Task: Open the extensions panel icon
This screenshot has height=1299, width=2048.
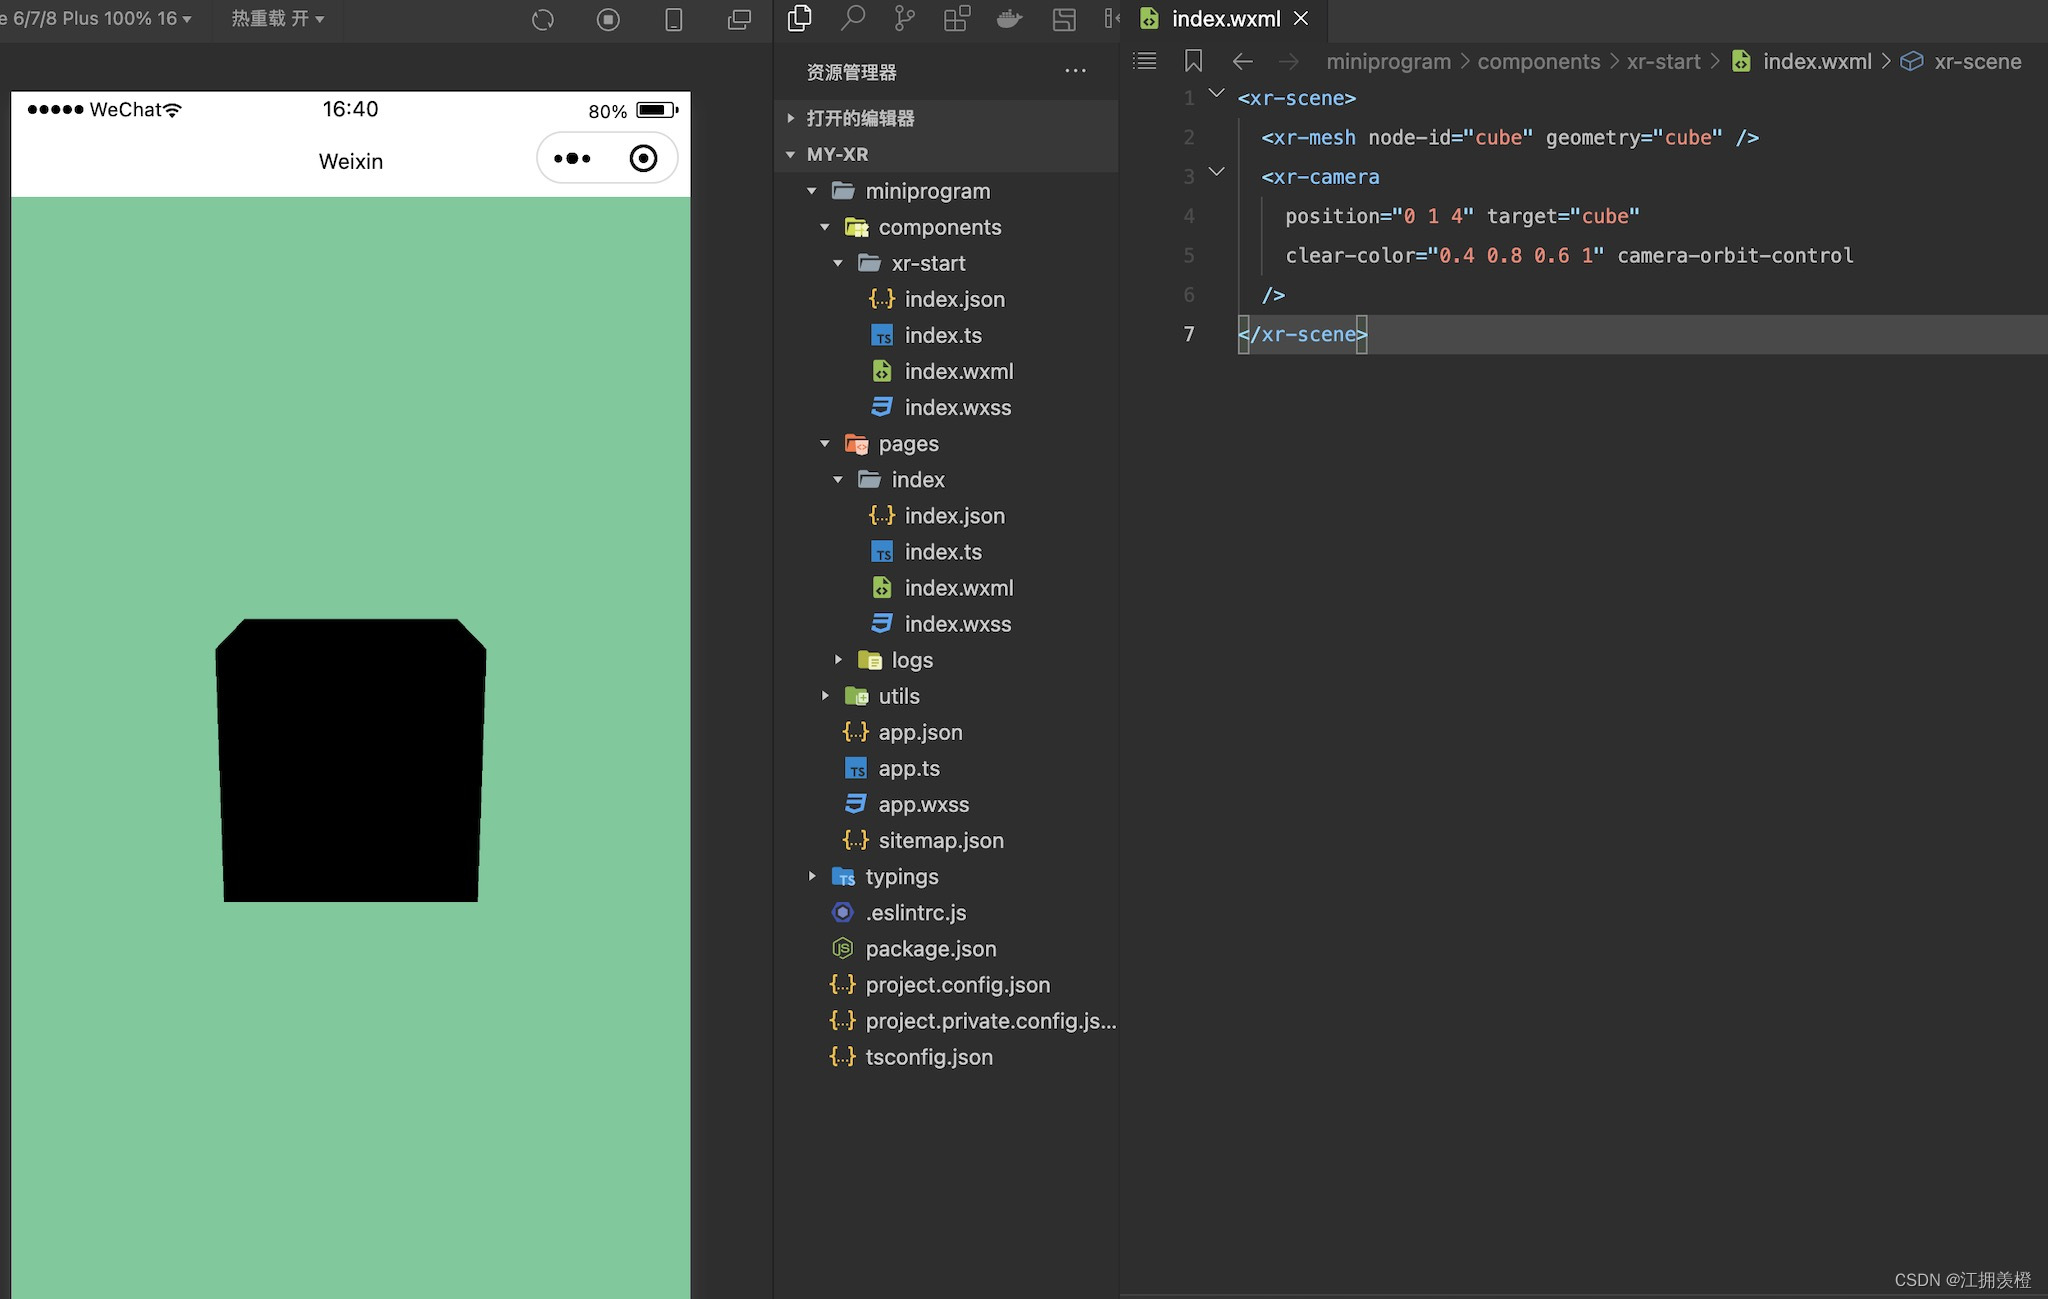Action: tap(957, 18)
